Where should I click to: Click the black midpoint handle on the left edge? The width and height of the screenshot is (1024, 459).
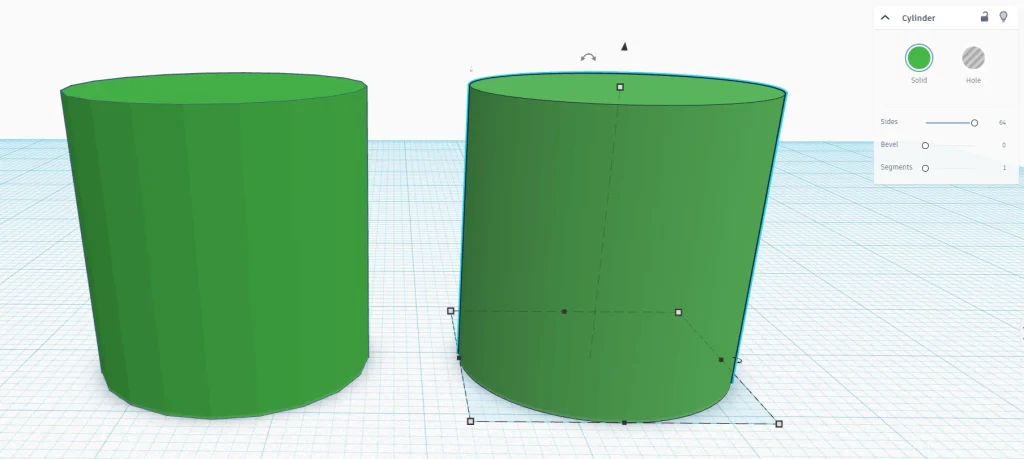[458, 358]
